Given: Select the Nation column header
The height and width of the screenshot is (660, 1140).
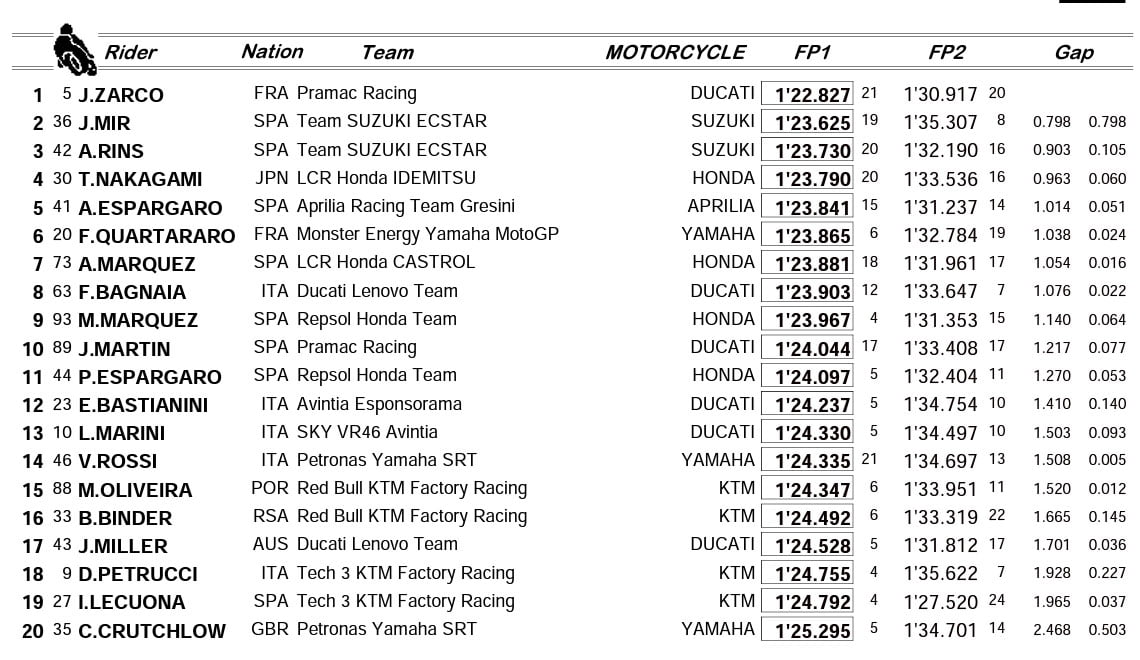Looking at the screenshot, I should [272, 52].
